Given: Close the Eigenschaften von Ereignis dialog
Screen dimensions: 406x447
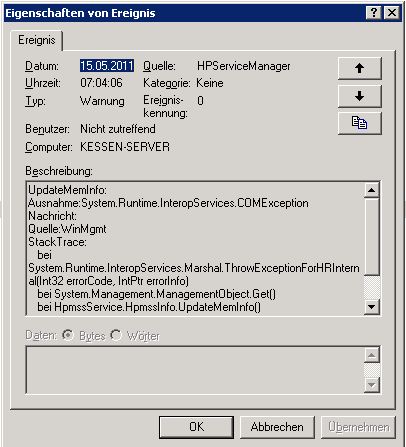Looking at the screenshot, I should [x=392, y=13].
